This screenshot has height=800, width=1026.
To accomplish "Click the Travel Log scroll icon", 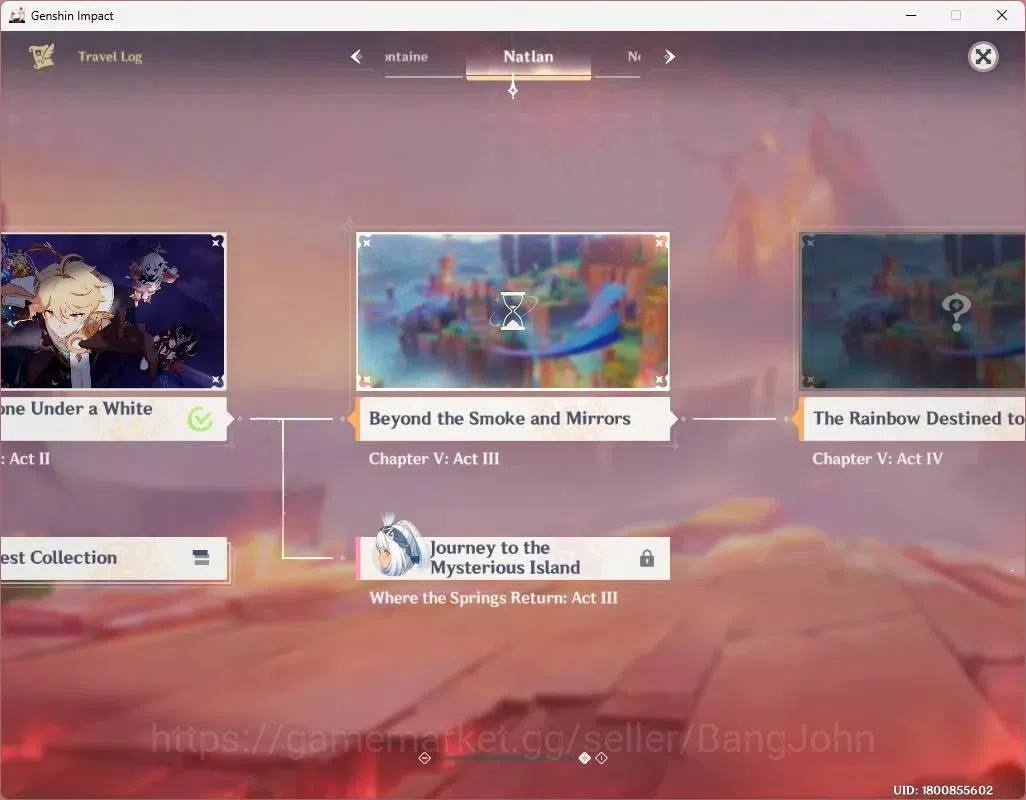I will [x=42, y=57].
